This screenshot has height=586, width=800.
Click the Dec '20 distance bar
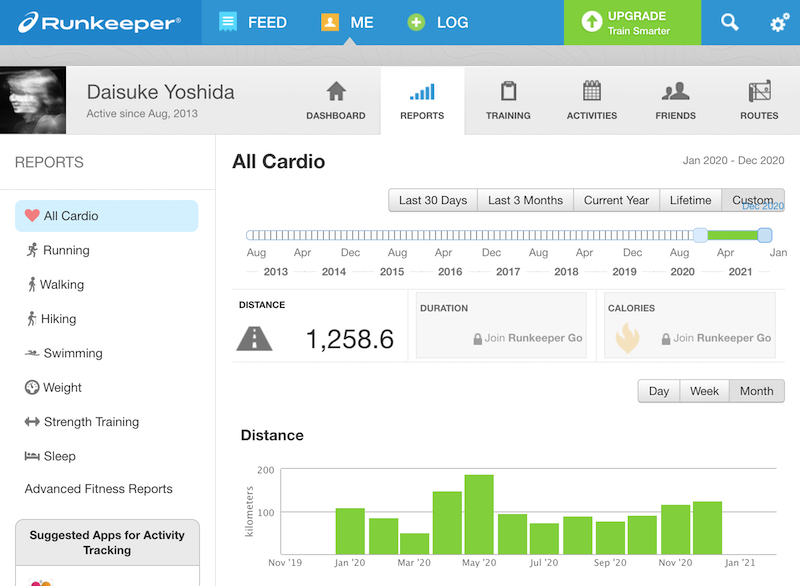tap(707, 528)
